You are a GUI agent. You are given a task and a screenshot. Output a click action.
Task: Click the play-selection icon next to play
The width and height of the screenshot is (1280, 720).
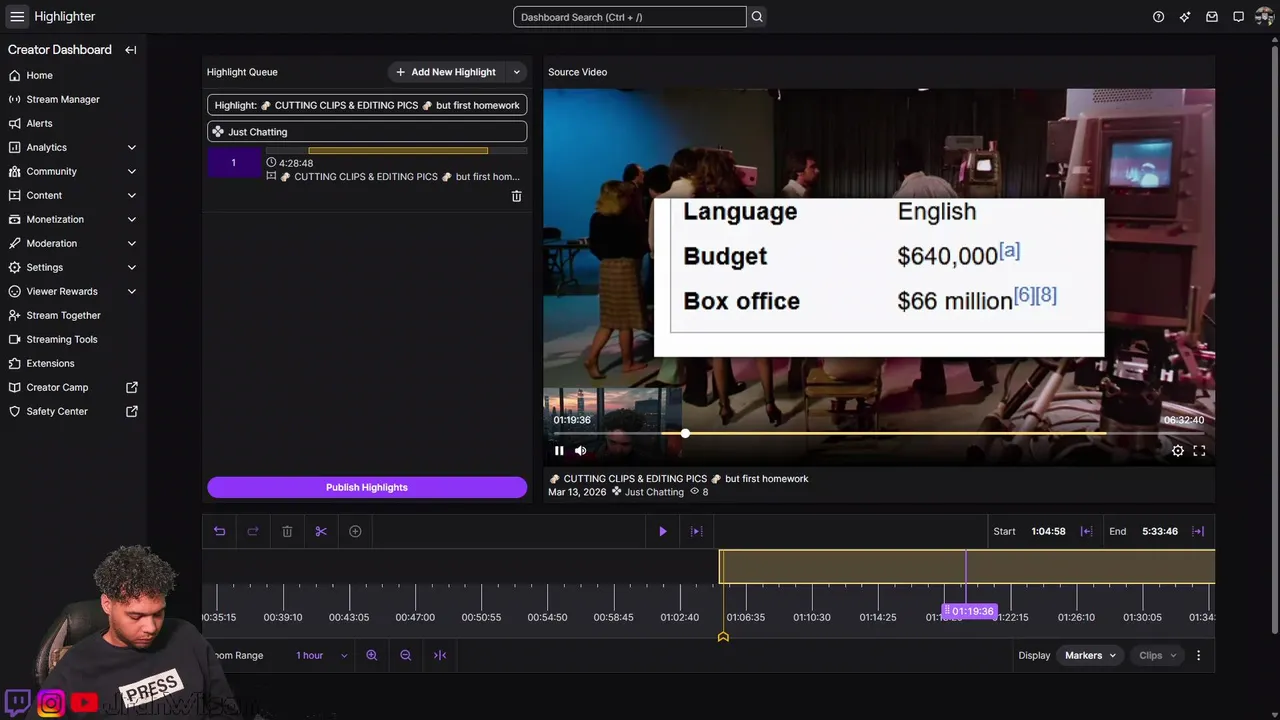click(x=697, y=531)
